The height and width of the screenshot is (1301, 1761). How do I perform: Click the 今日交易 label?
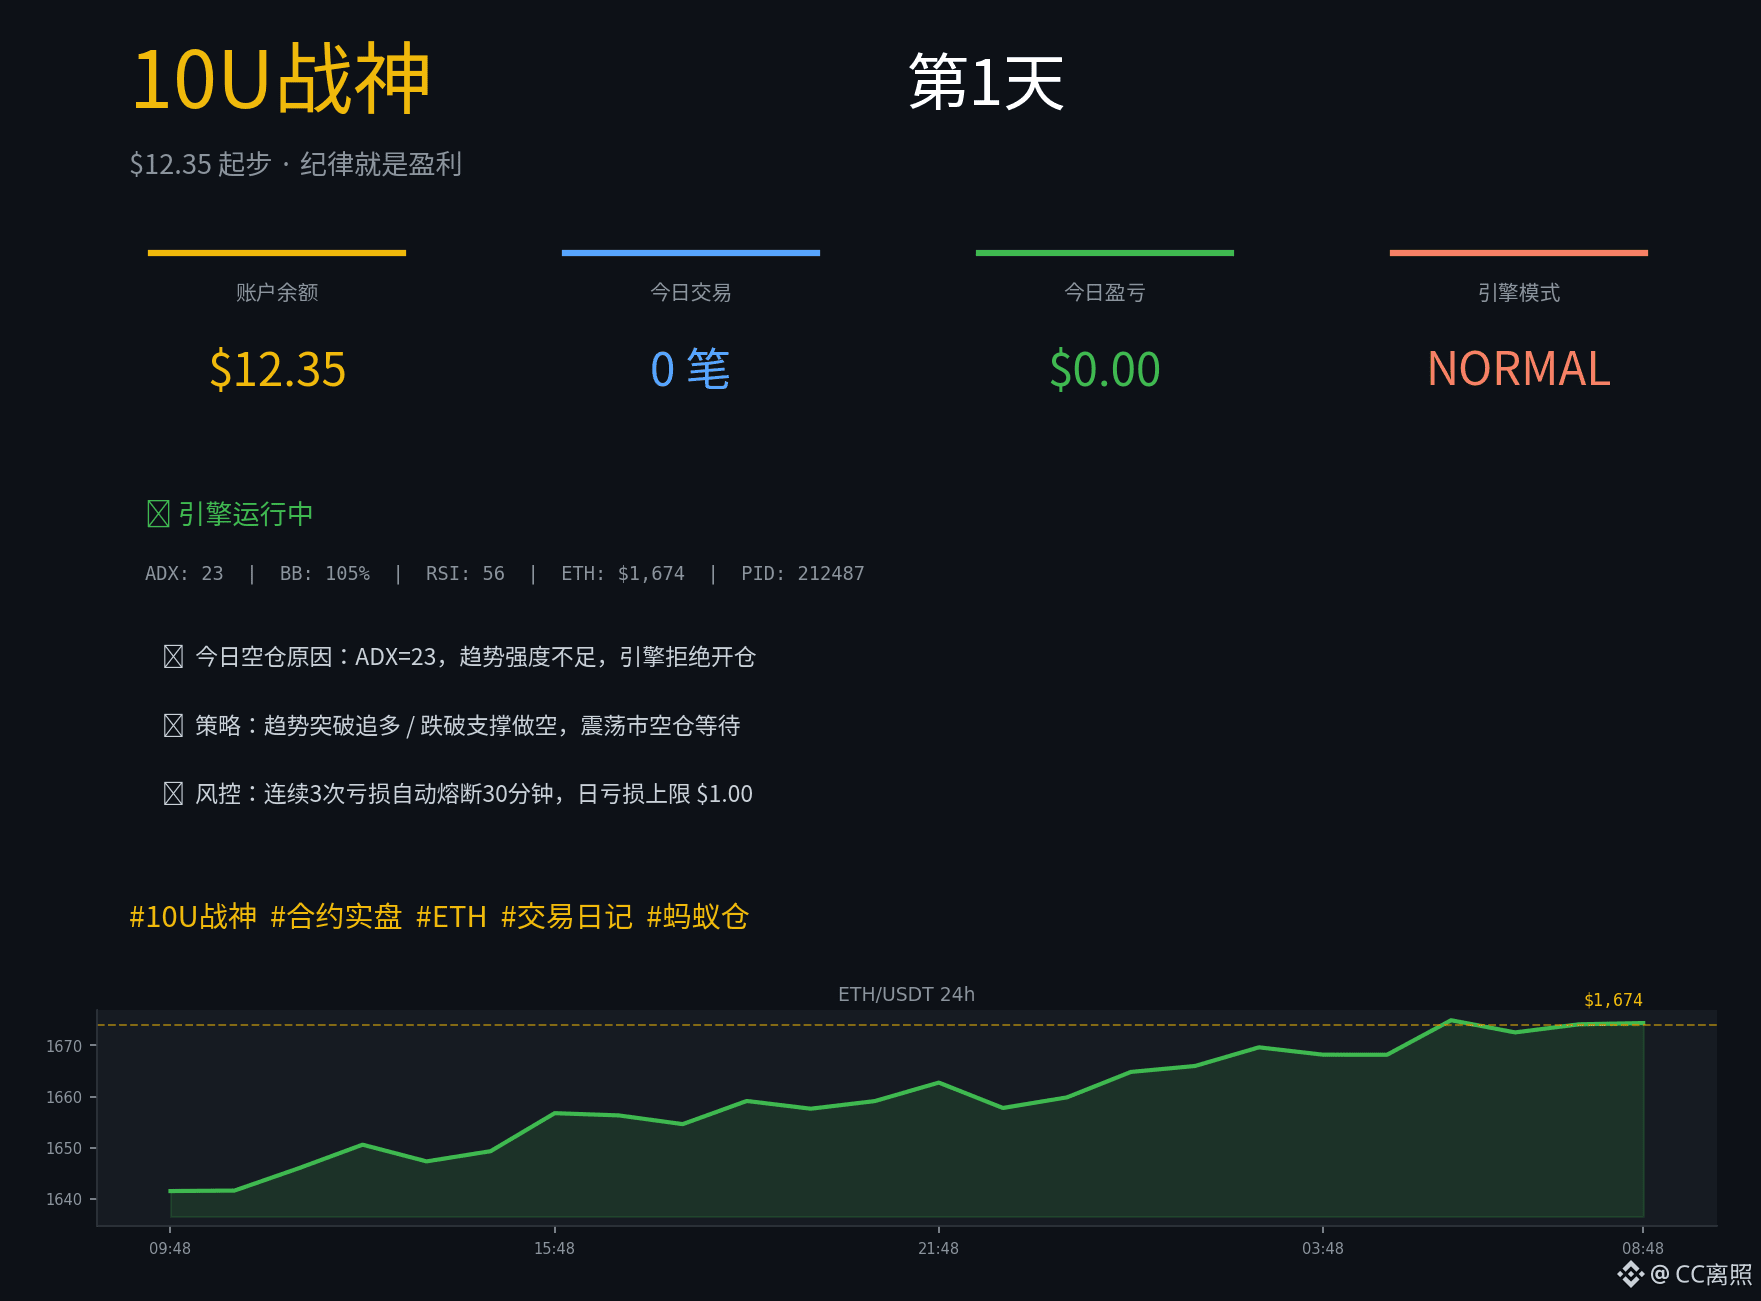click(x=691, y=292)
